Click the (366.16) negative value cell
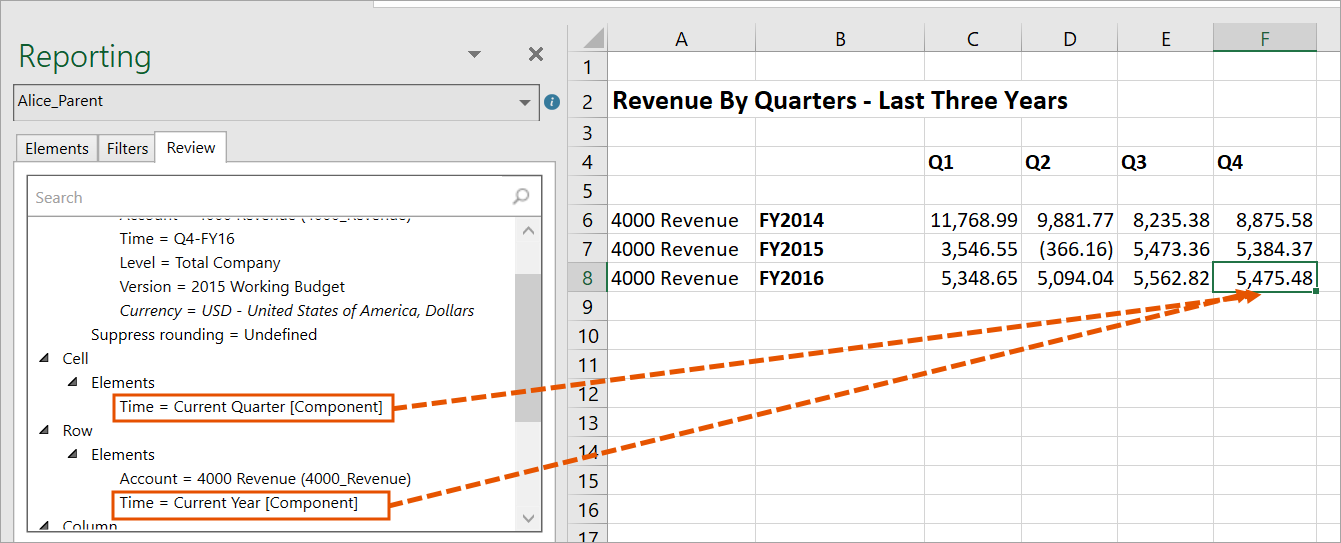The image size is (1341, 543). coord(1069,249)
